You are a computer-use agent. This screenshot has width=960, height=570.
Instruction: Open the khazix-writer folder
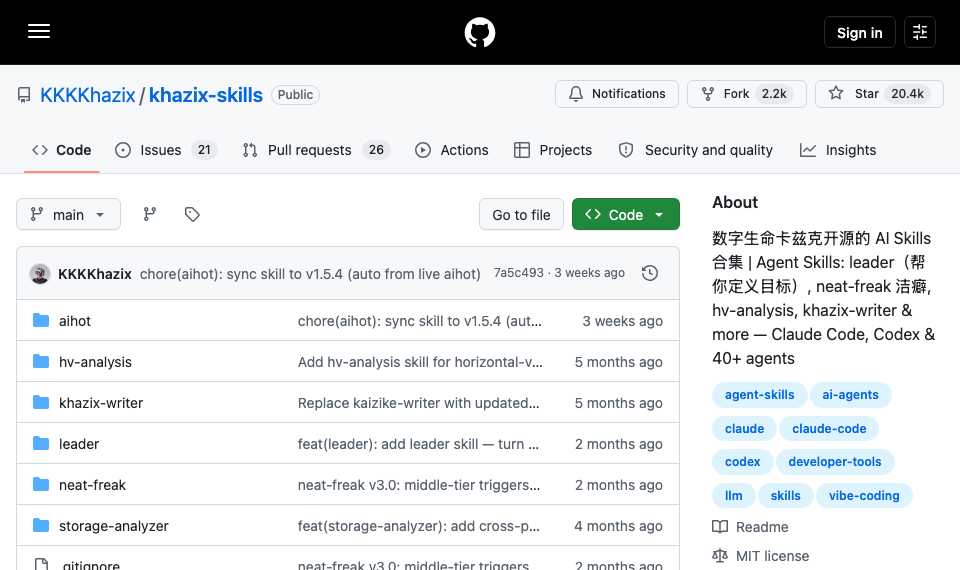[x=101, y=403]
